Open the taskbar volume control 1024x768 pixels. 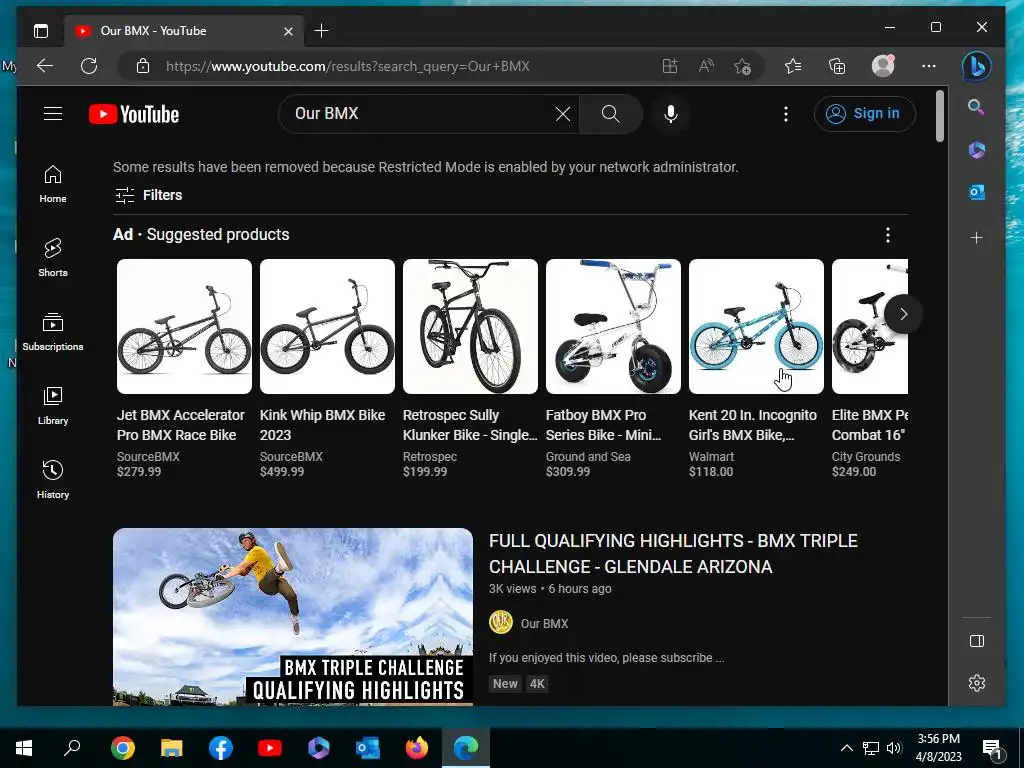pyautogui.click(x=894, y=748)
